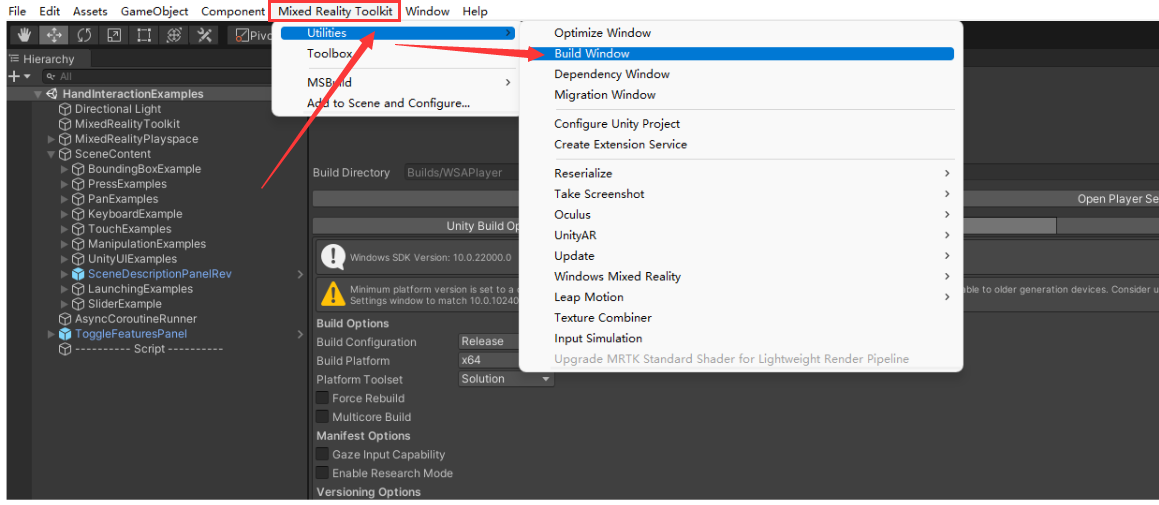
Task: Select LaunchingExamples in the hierarchy
Action: tap(140, 288)
